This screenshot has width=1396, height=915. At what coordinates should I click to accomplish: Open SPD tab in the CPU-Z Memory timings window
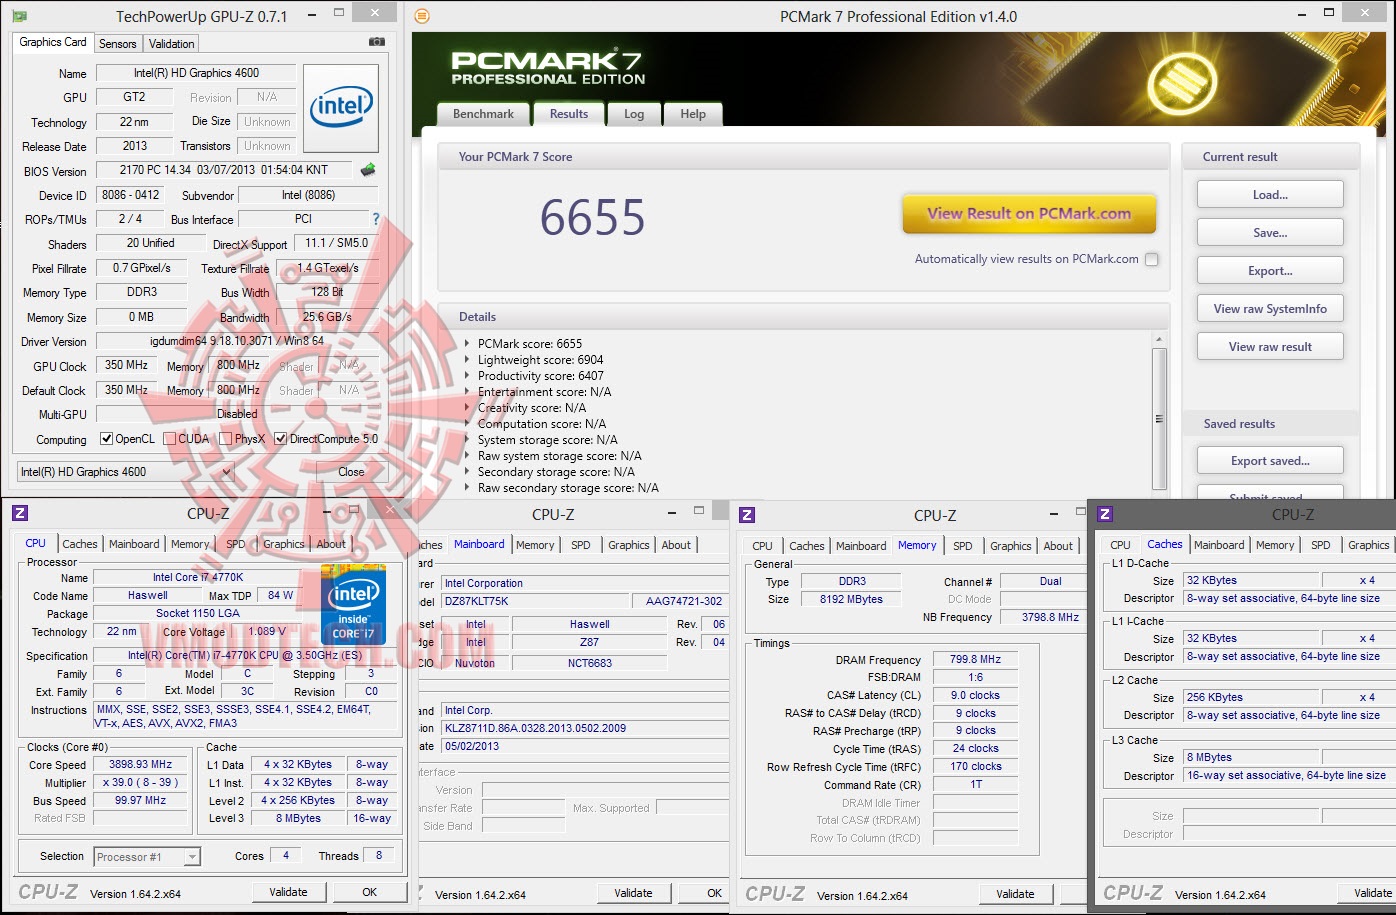(963, 546)
